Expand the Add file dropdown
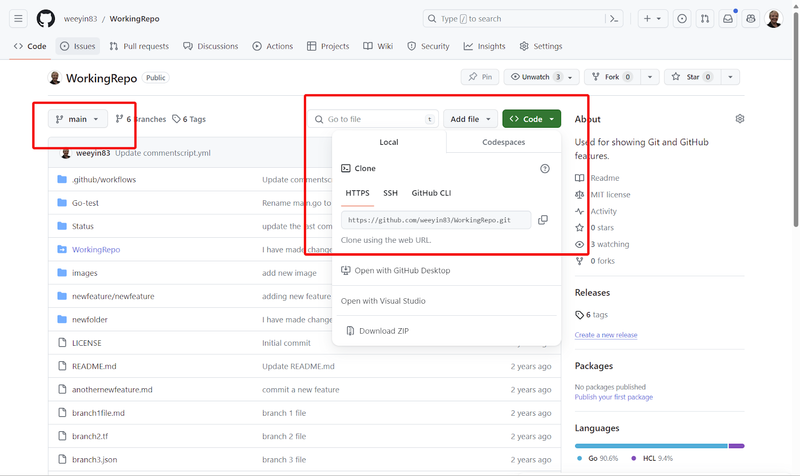Screen dimensions: 800x476 470,119
